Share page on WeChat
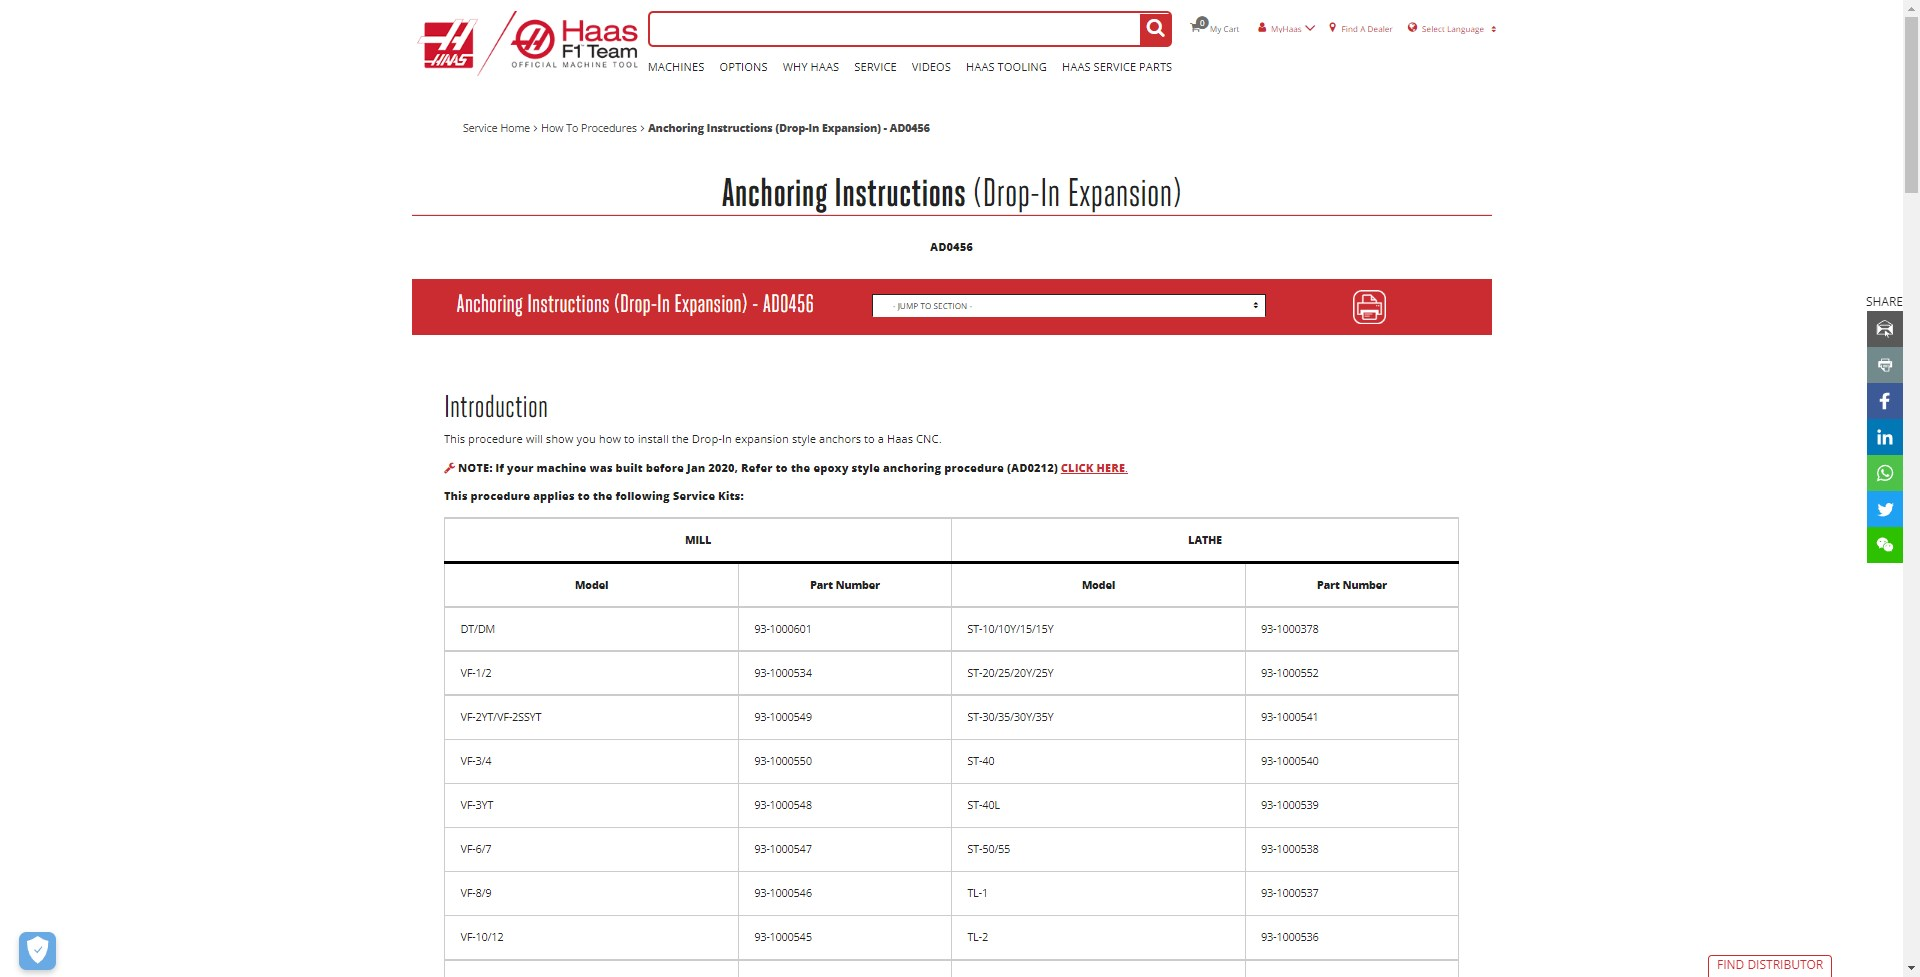The image size is (1920, 977). 1884,545
